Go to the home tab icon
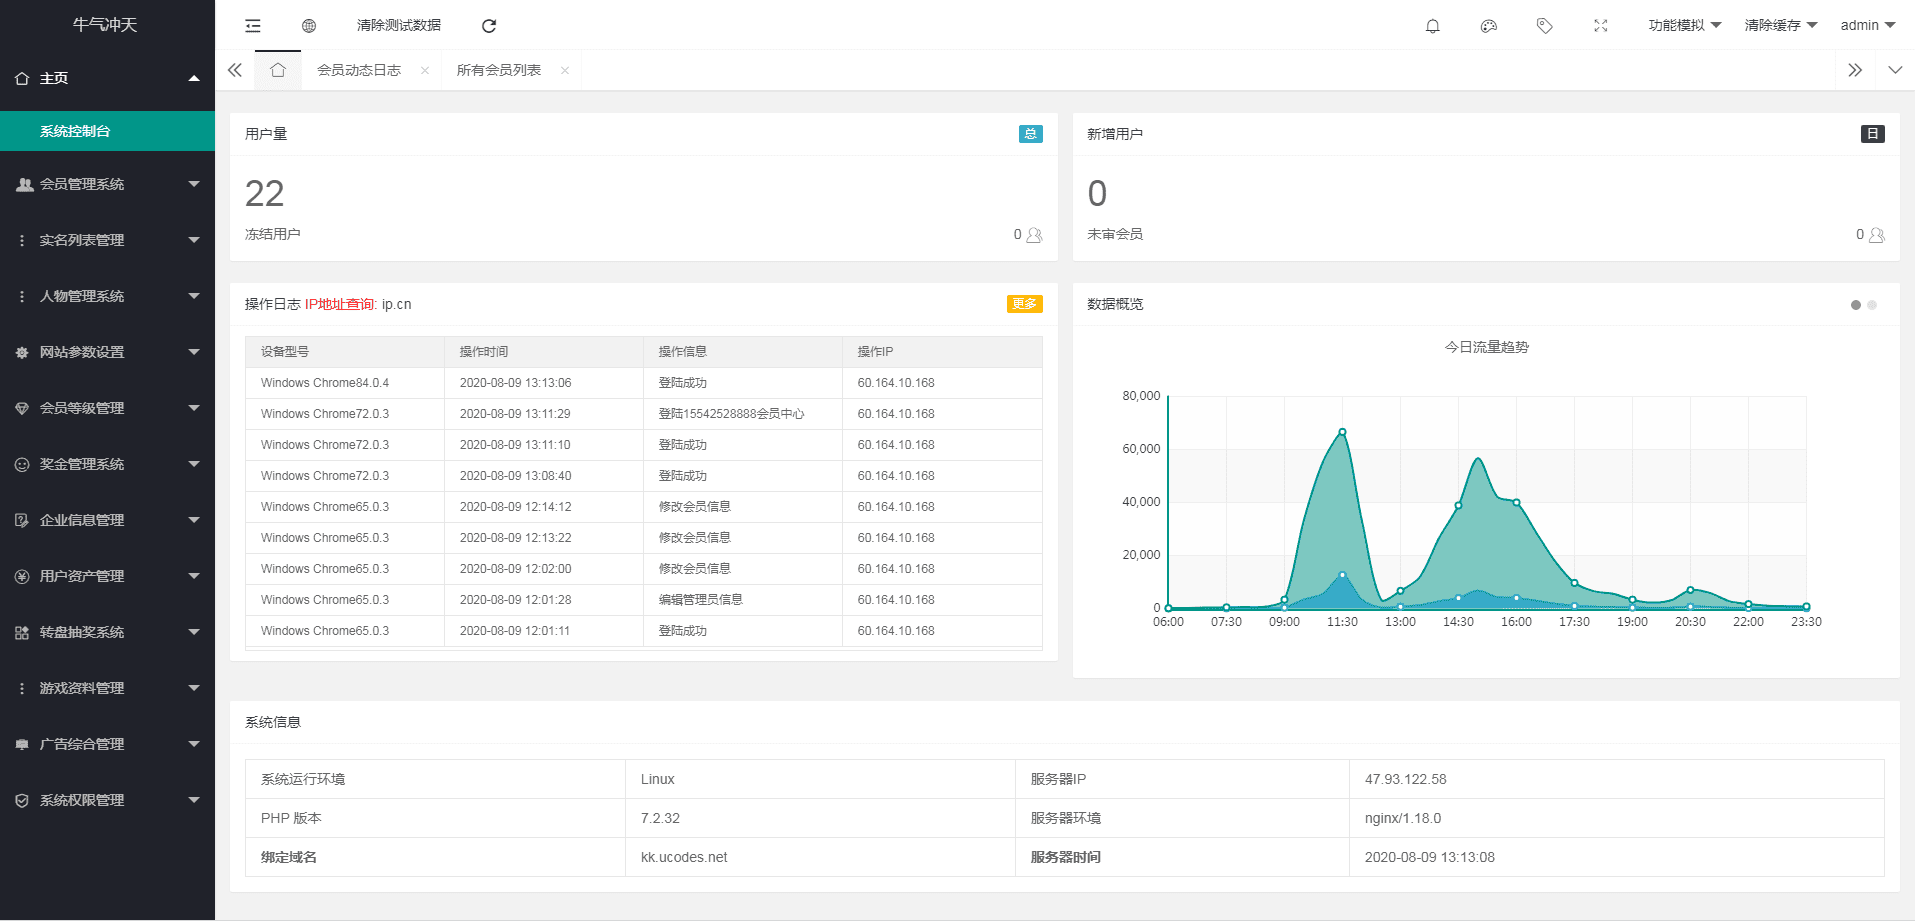The width and height of the screenshot is (1915, 922). pos(278,70)
